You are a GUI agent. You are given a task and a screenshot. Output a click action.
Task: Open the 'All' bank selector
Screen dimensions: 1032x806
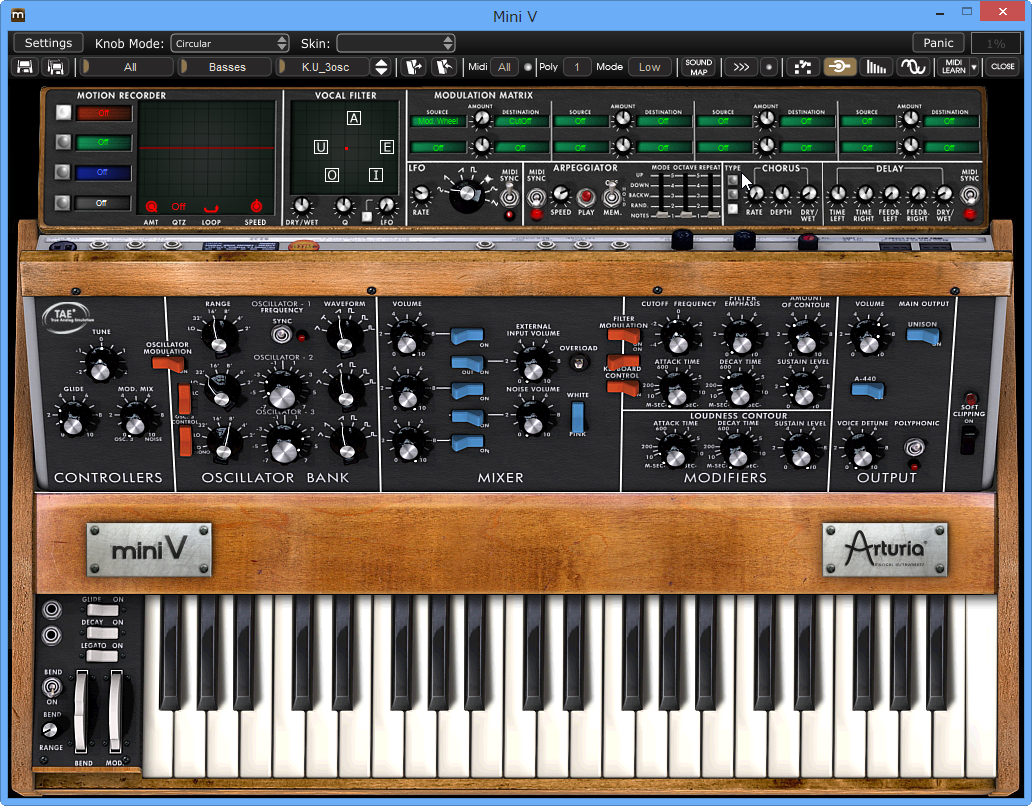[127, 66]
